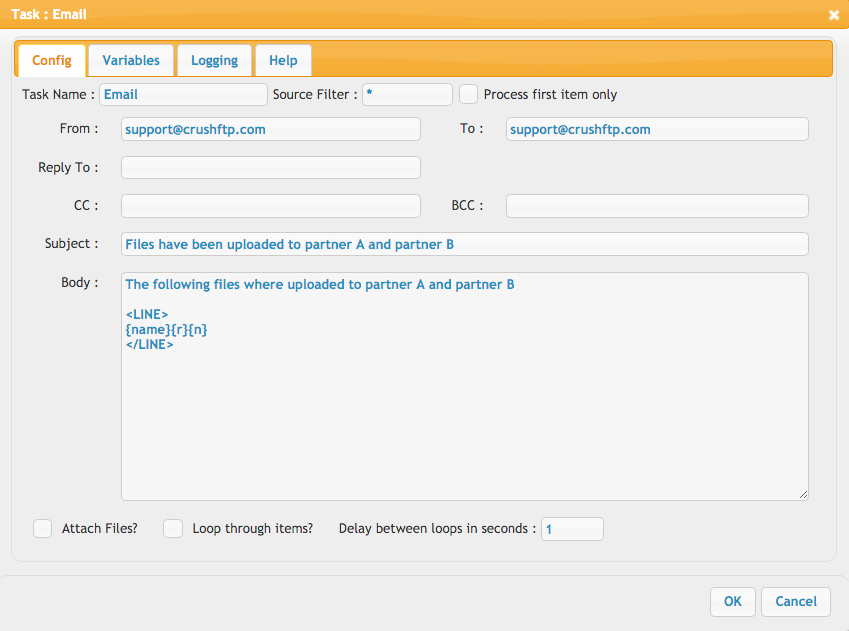Viewport: 849px width, 631px height.
Task: Close the Task Email dialog
Action: pyautogui.click(x=833, y=15)
